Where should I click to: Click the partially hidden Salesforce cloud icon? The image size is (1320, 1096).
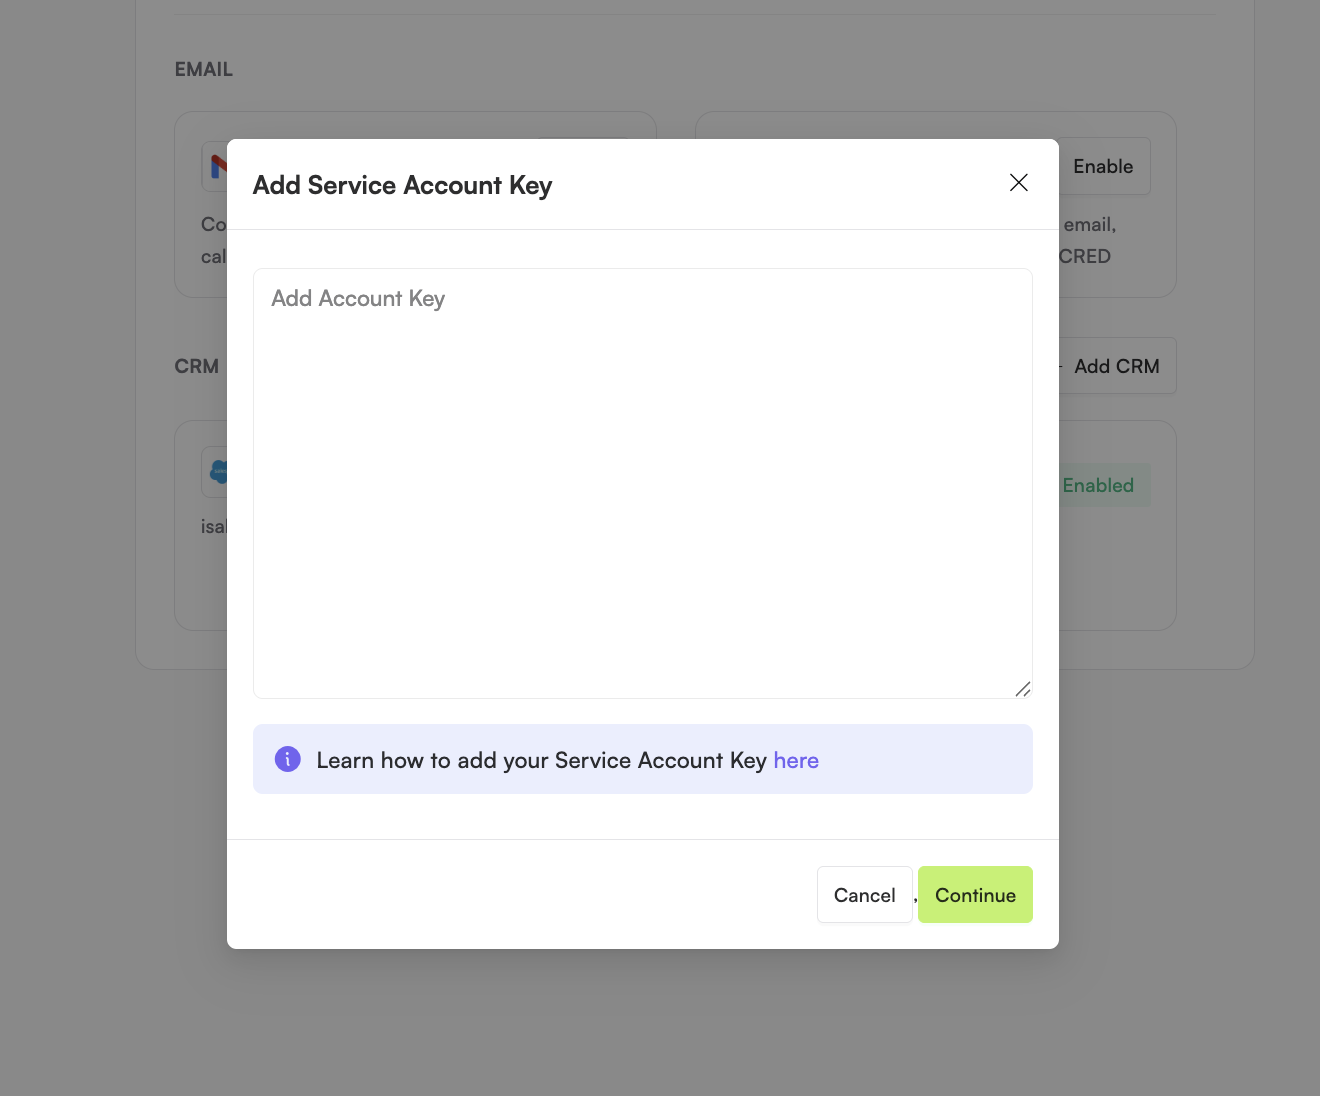(x=218, y=472)
